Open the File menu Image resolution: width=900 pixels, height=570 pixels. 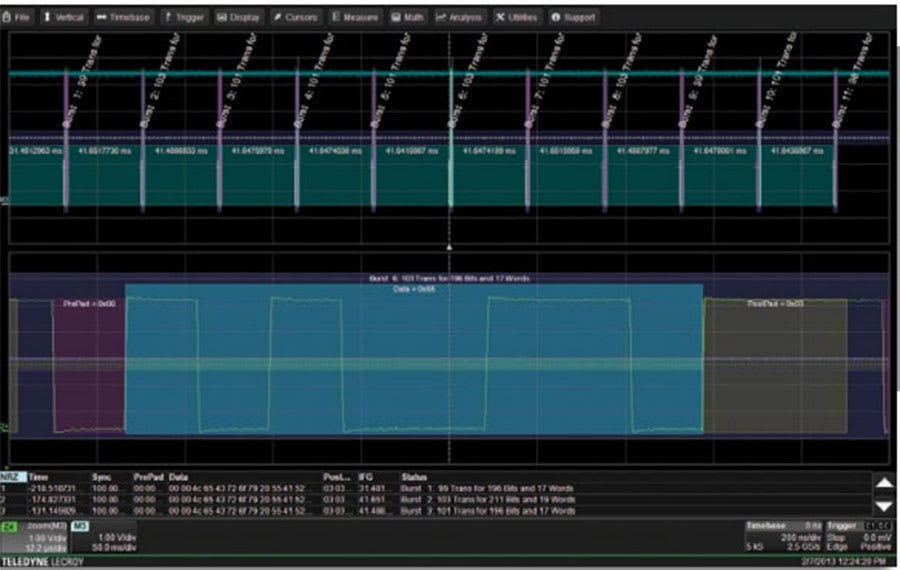16,17
